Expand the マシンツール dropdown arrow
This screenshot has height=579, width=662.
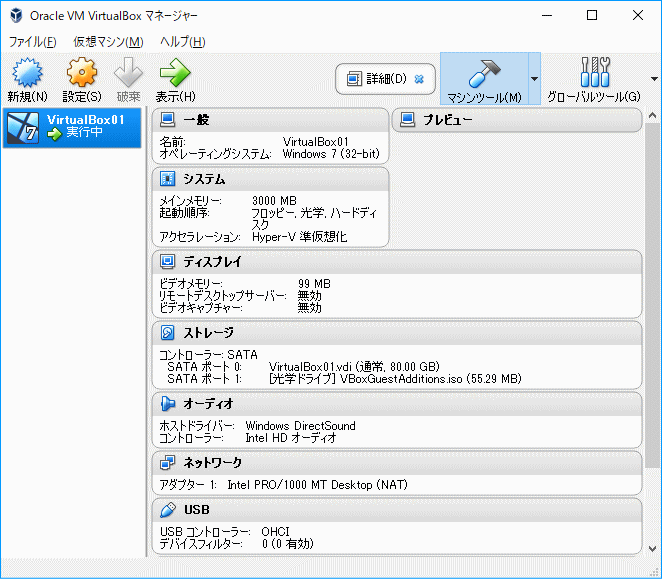534,79
